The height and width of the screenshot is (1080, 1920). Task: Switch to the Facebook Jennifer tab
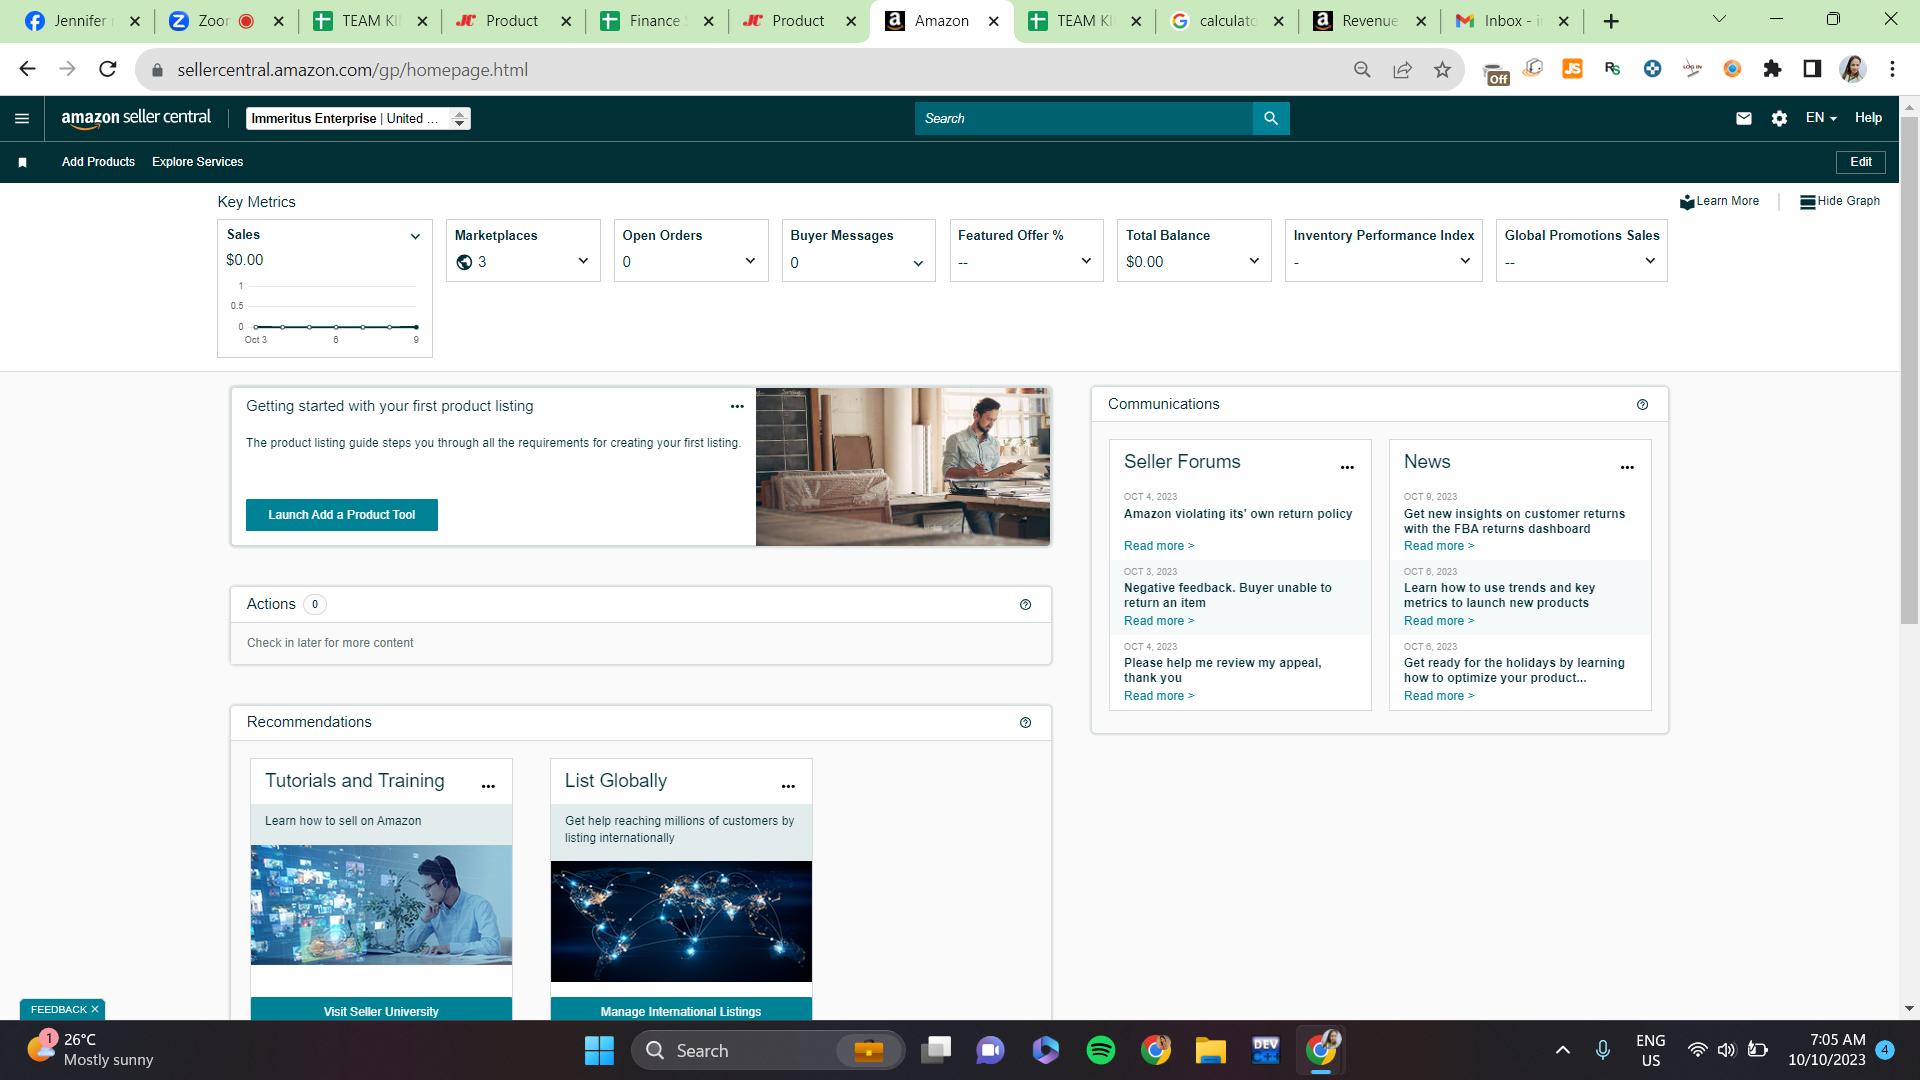(x=82, y=21)
